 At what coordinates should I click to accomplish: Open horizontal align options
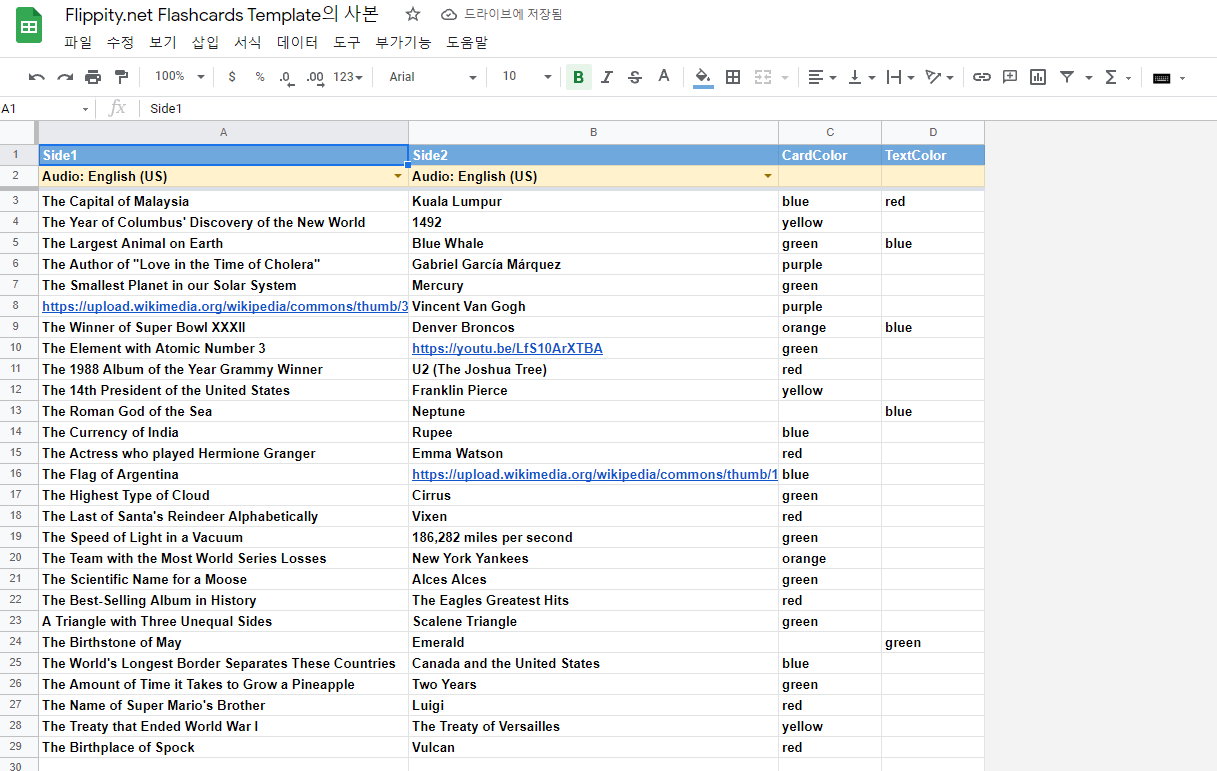click(x=820, y=77)
